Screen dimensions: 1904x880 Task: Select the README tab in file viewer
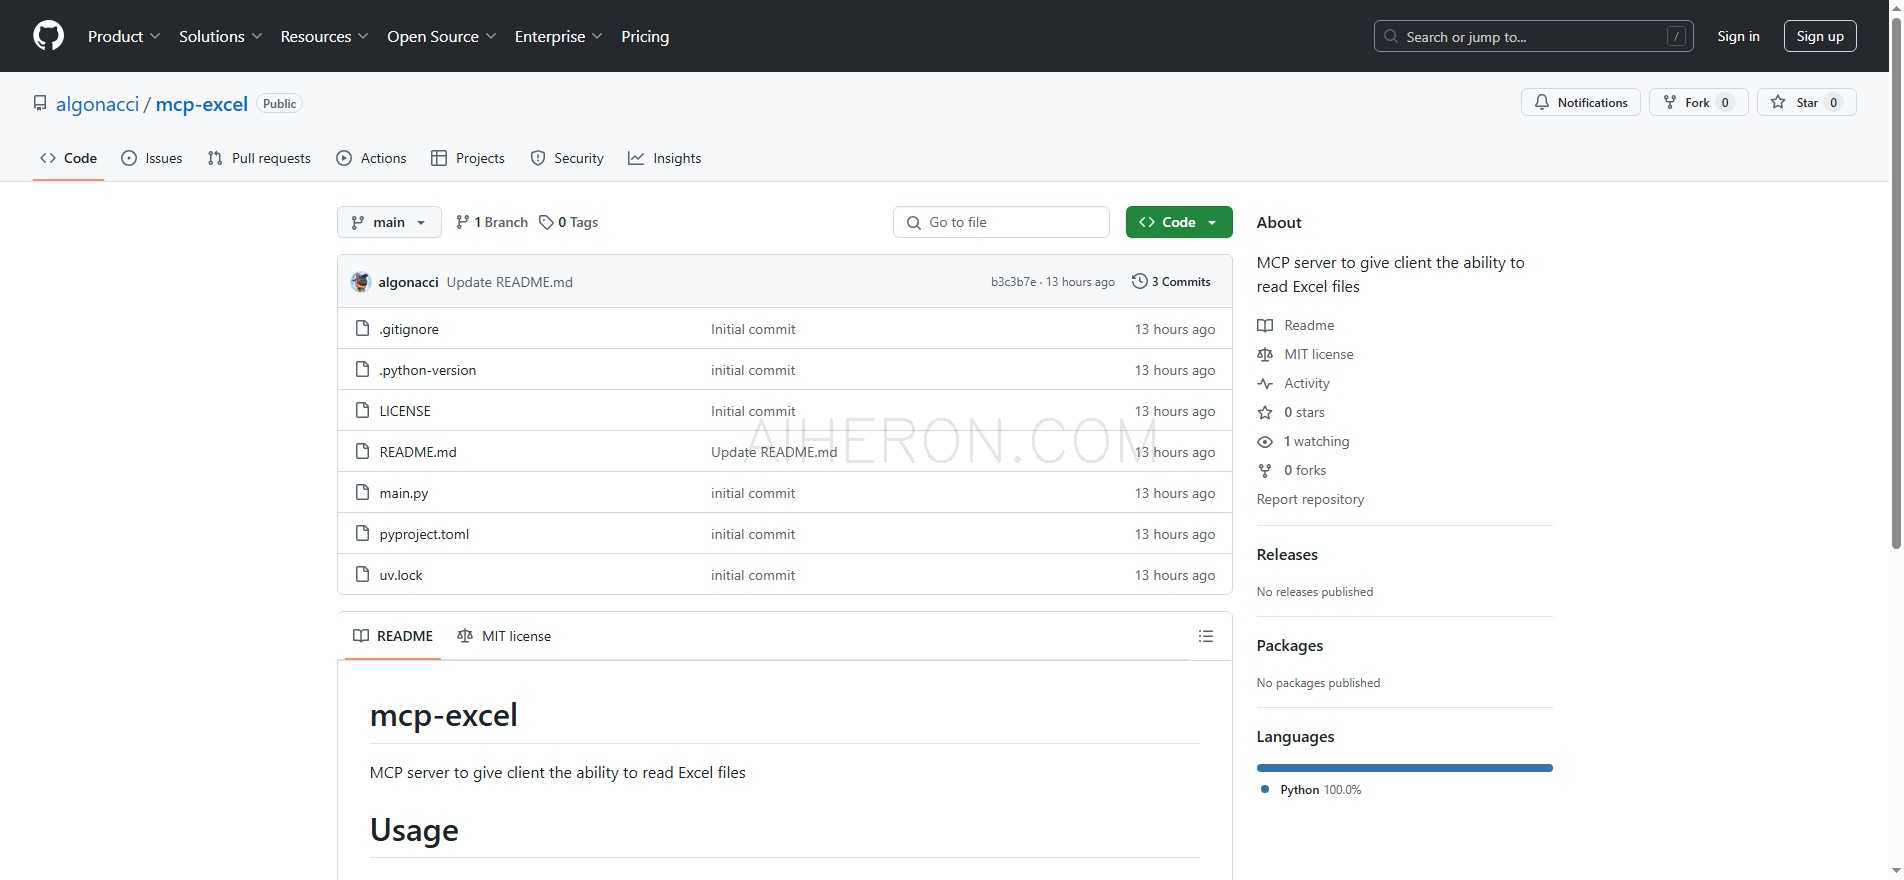[x=393, y=636]
